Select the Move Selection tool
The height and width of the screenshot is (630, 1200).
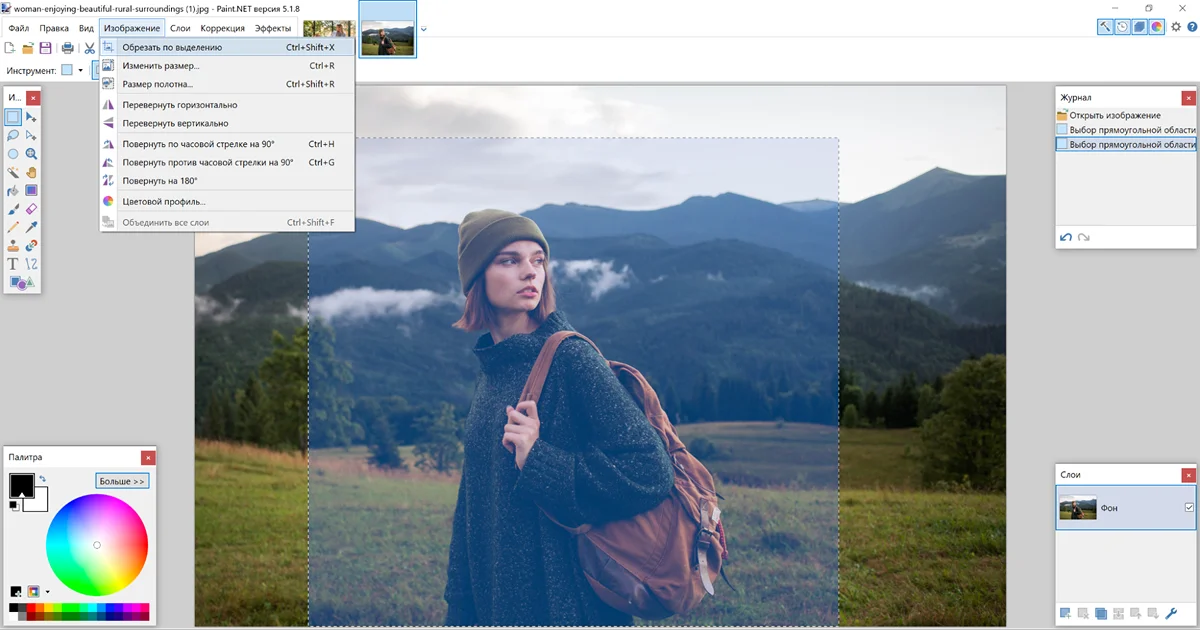(x=31, y=135)
